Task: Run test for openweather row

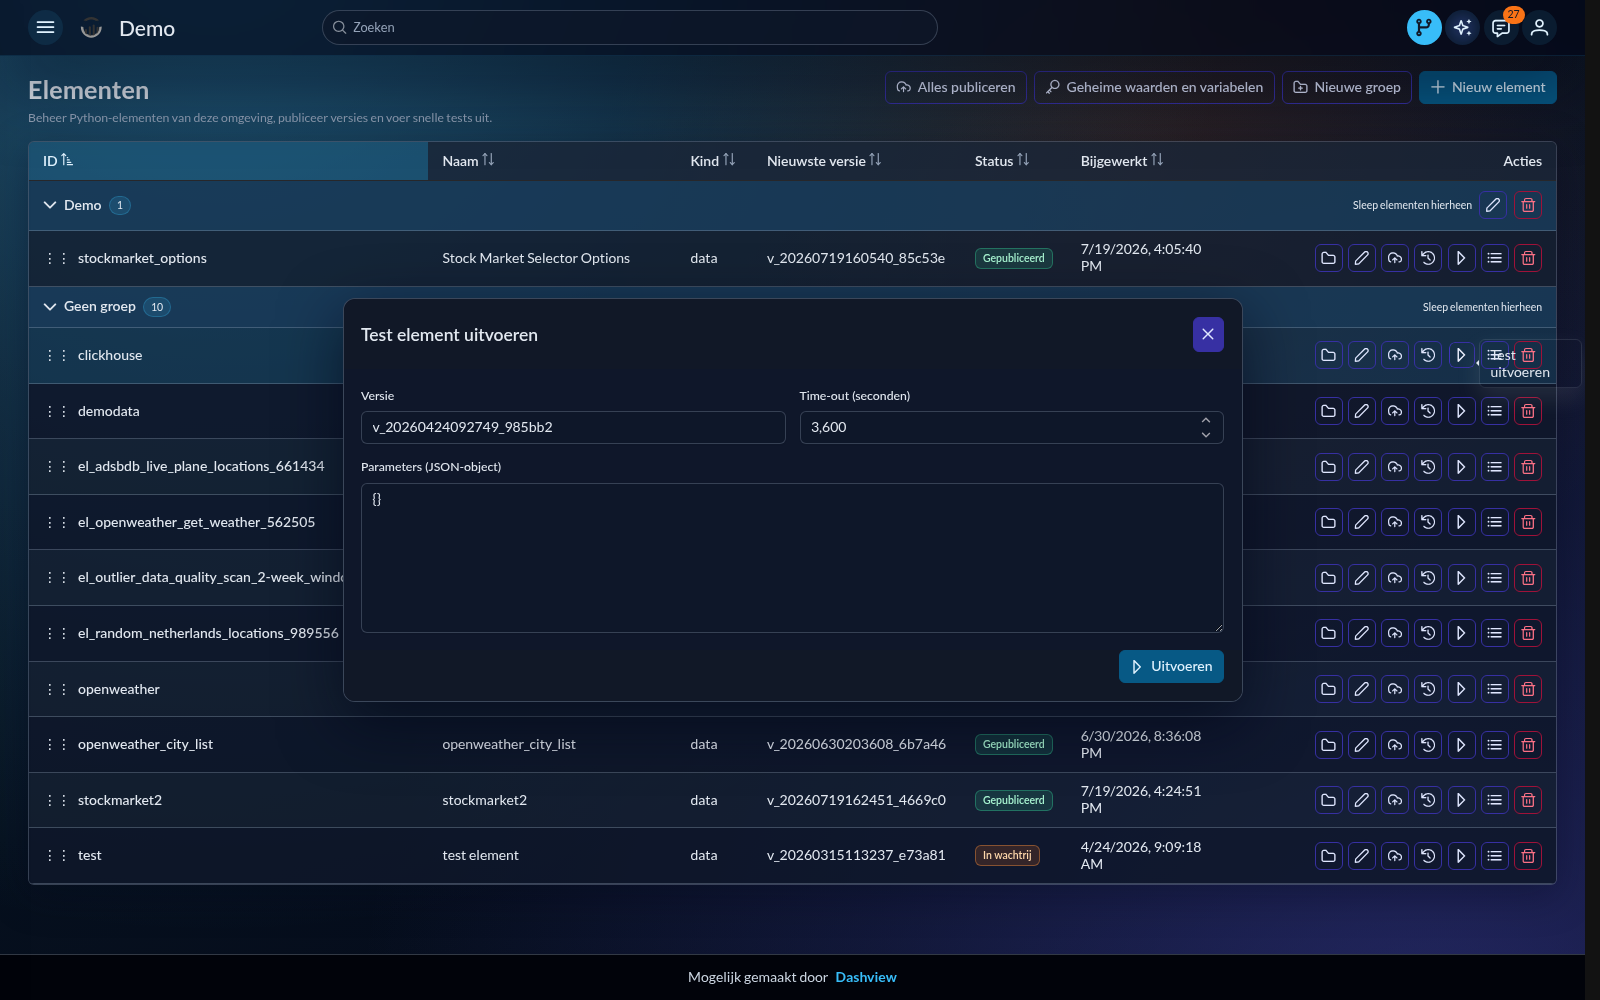Action: [x=1461, y=689]
